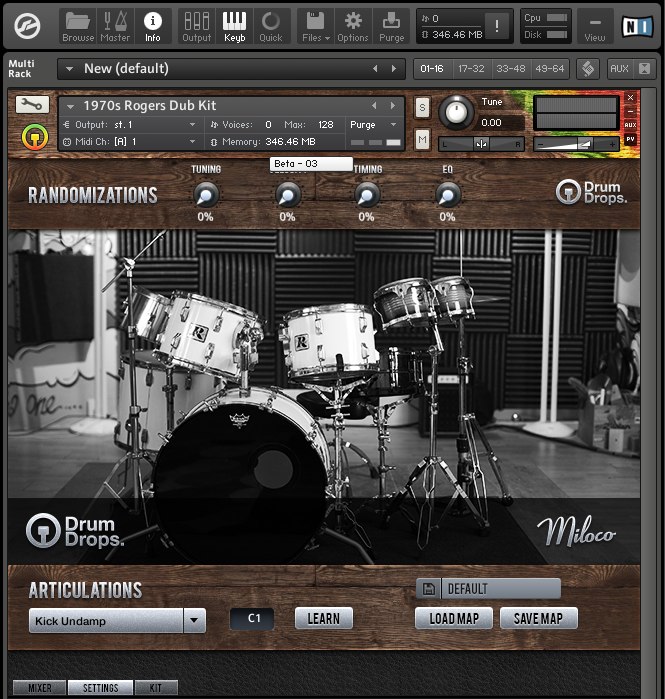Viewport: 665px width, 699px height.
Task: Open the Quick-load browser
Action: pyautogui.click(x=271, y=27)
